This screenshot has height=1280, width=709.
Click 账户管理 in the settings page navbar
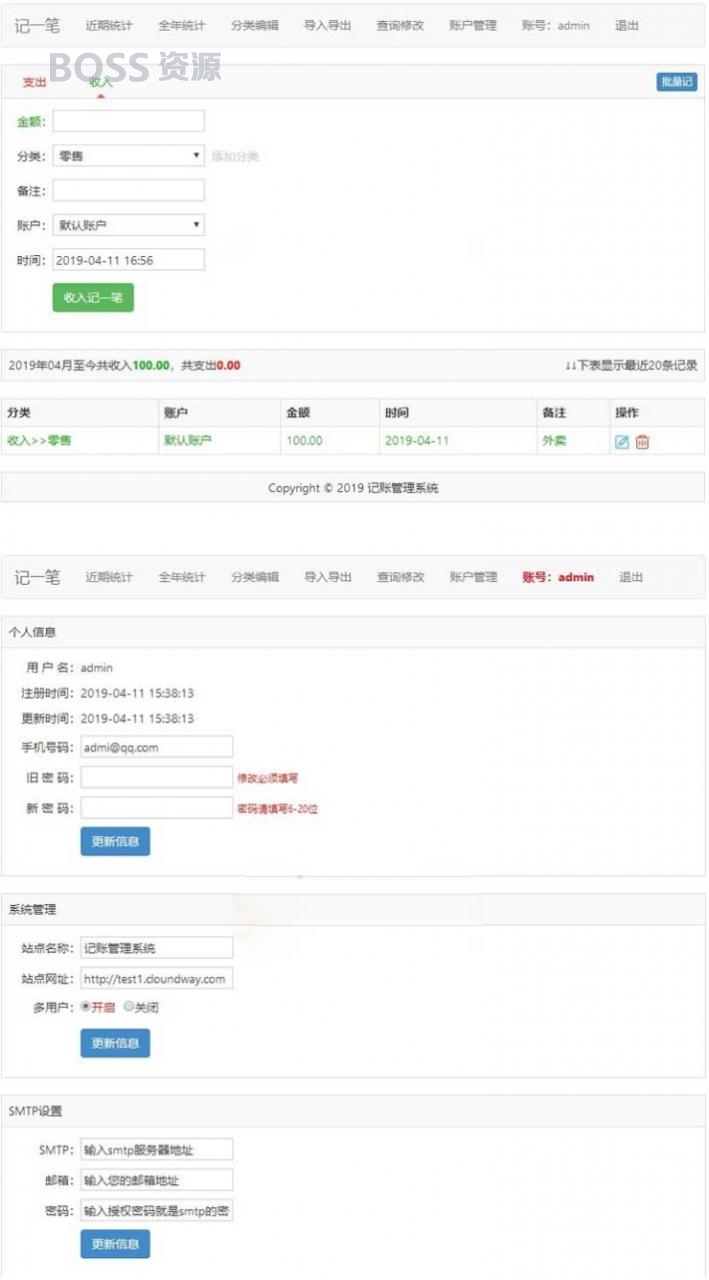(x=473, y=577)
